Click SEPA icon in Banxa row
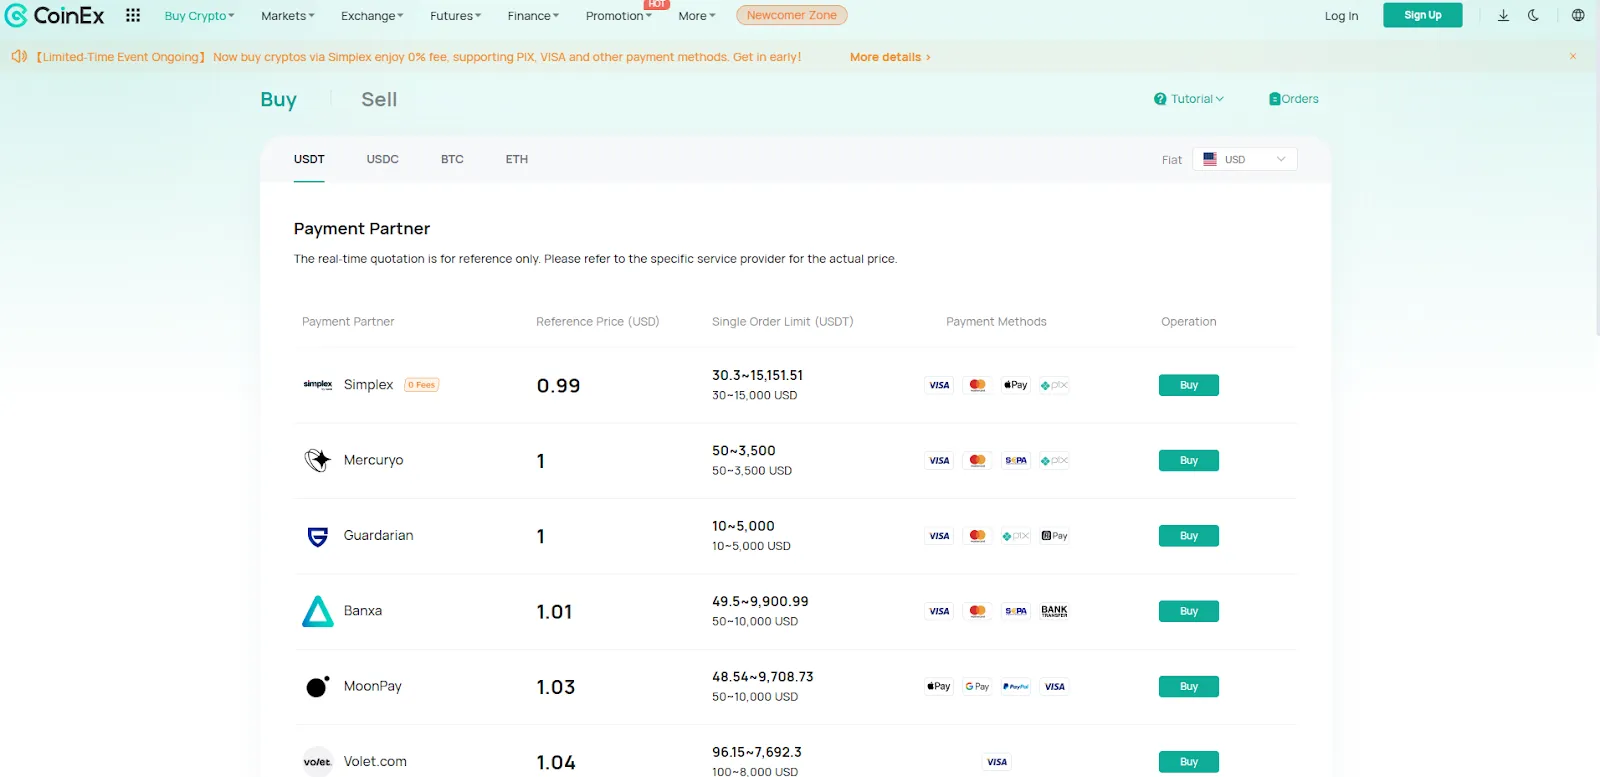The width and height of the screenshot is (1600, 777). 1016,611
